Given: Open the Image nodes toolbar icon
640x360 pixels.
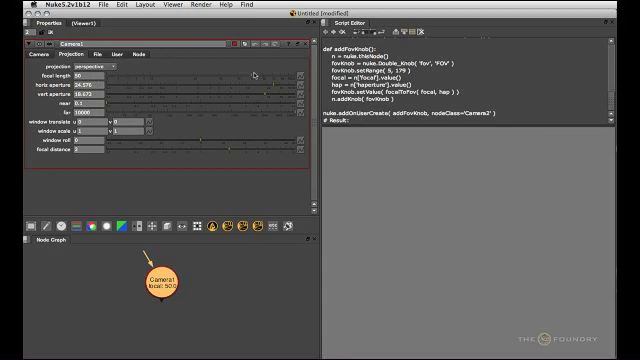Looking at the screenshot, I should pos(31,226).
